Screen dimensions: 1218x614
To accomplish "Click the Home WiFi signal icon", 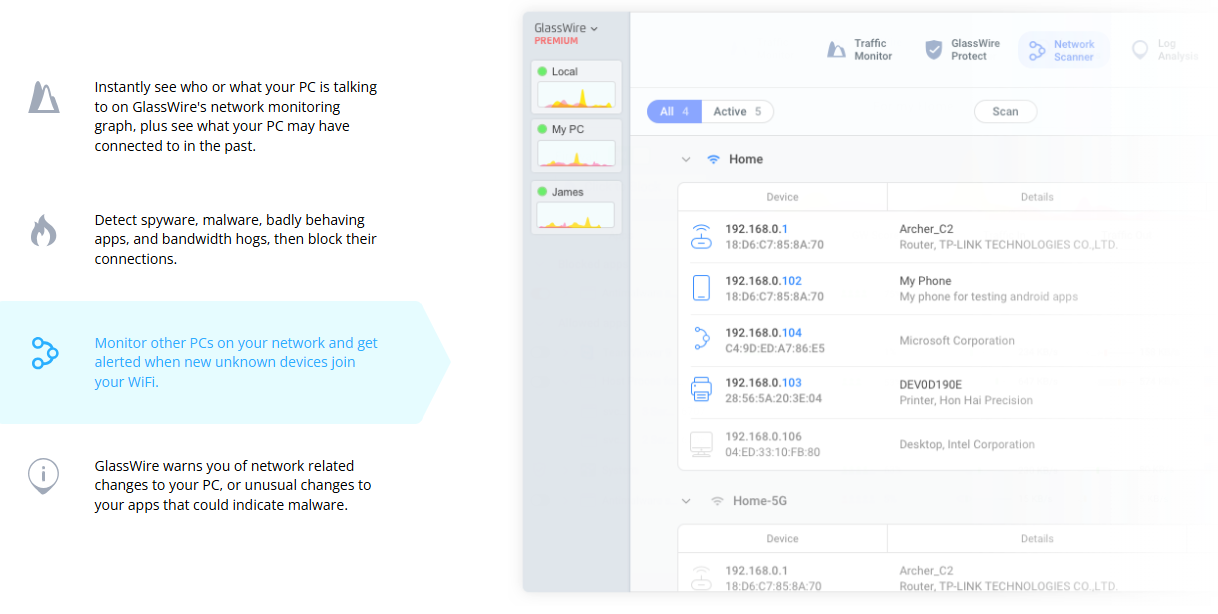I will point(713,159).
